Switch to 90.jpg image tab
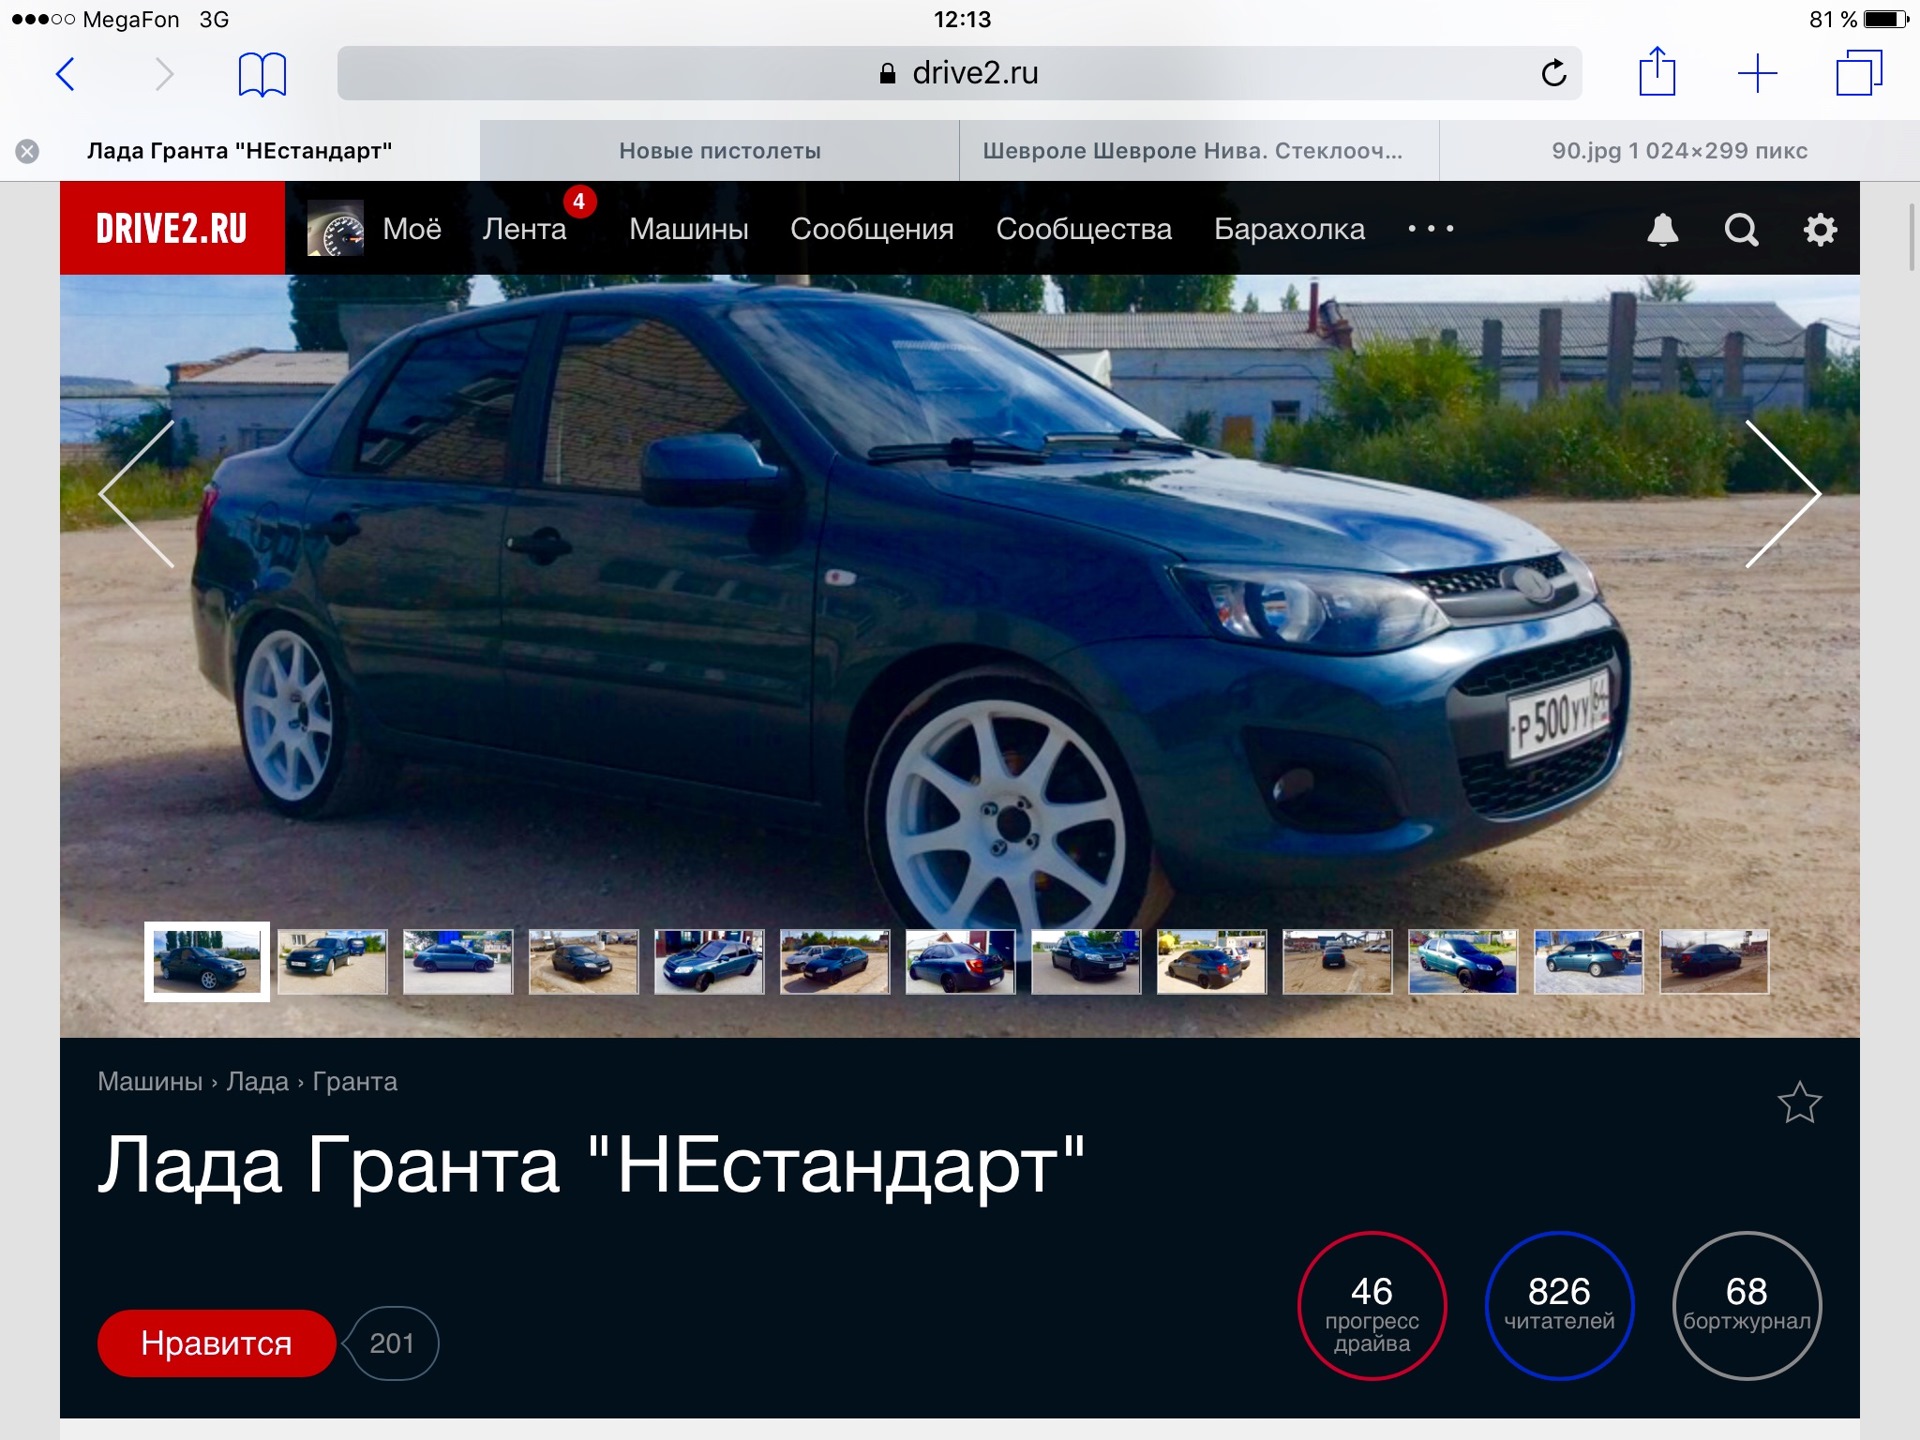The image size is (1920, 1440). click(x=1680, y=151)
